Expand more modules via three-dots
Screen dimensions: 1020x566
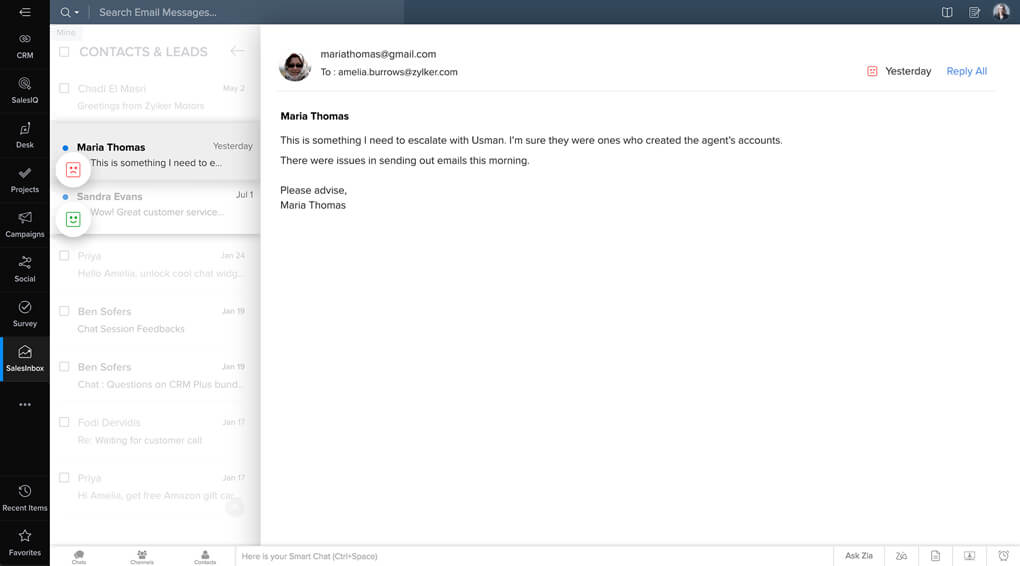25,405
